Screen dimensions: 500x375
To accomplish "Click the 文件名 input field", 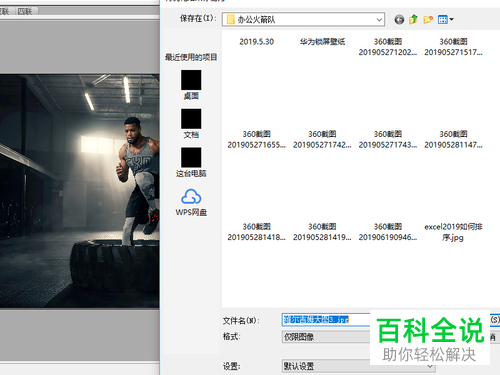I will pos(326,320).
